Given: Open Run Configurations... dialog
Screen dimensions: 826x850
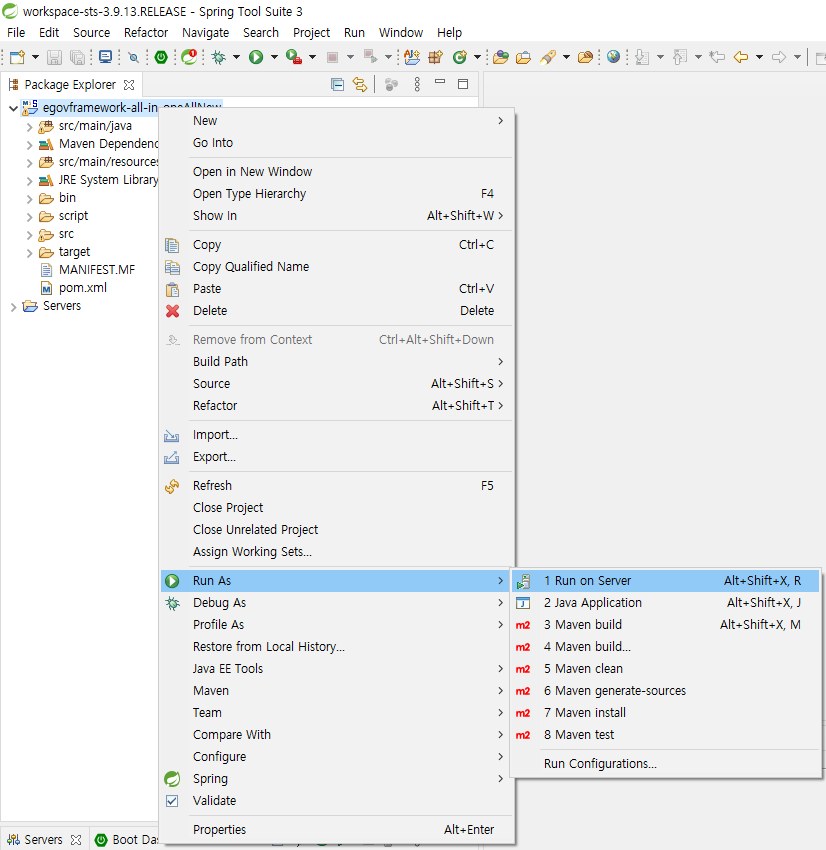Looking at the screenshot, I should pyautogui.click(x=600, y=764).
